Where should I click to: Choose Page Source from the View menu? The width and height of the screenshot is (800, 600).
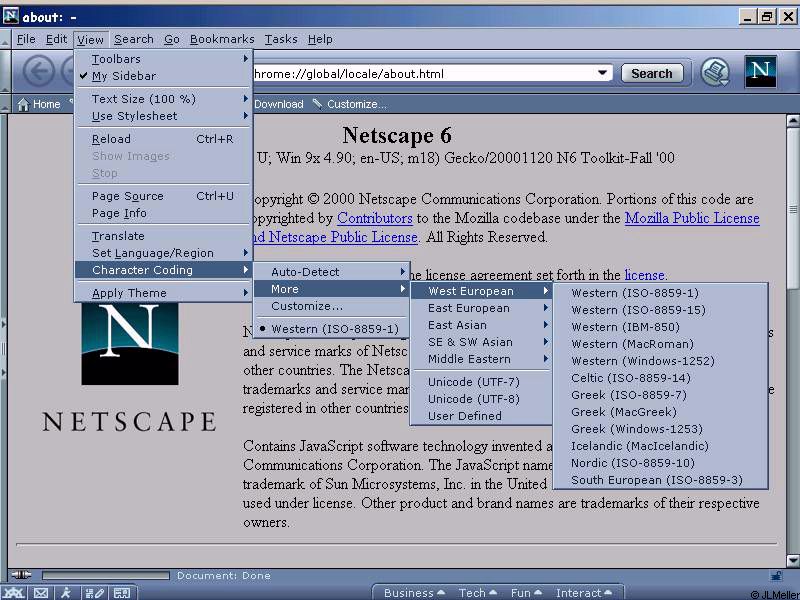point(163,196)
